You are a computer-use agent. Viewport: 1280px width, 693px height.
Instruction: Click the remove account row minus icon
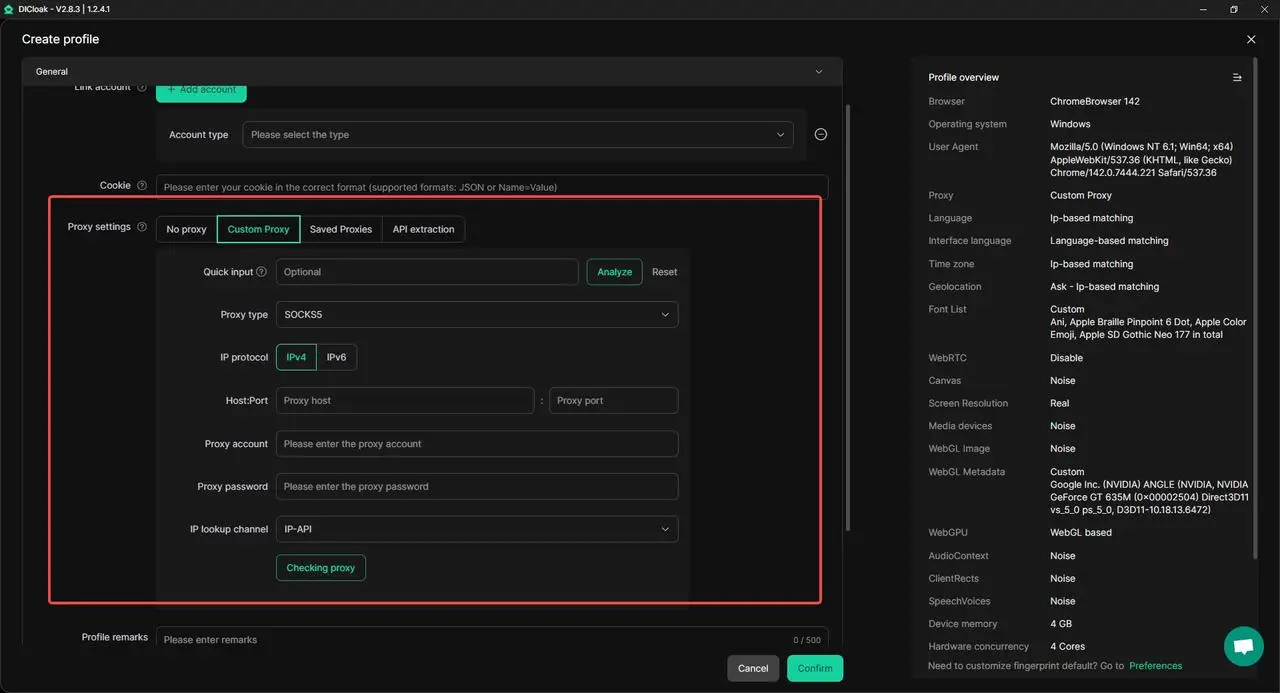(x=820, y=134)
